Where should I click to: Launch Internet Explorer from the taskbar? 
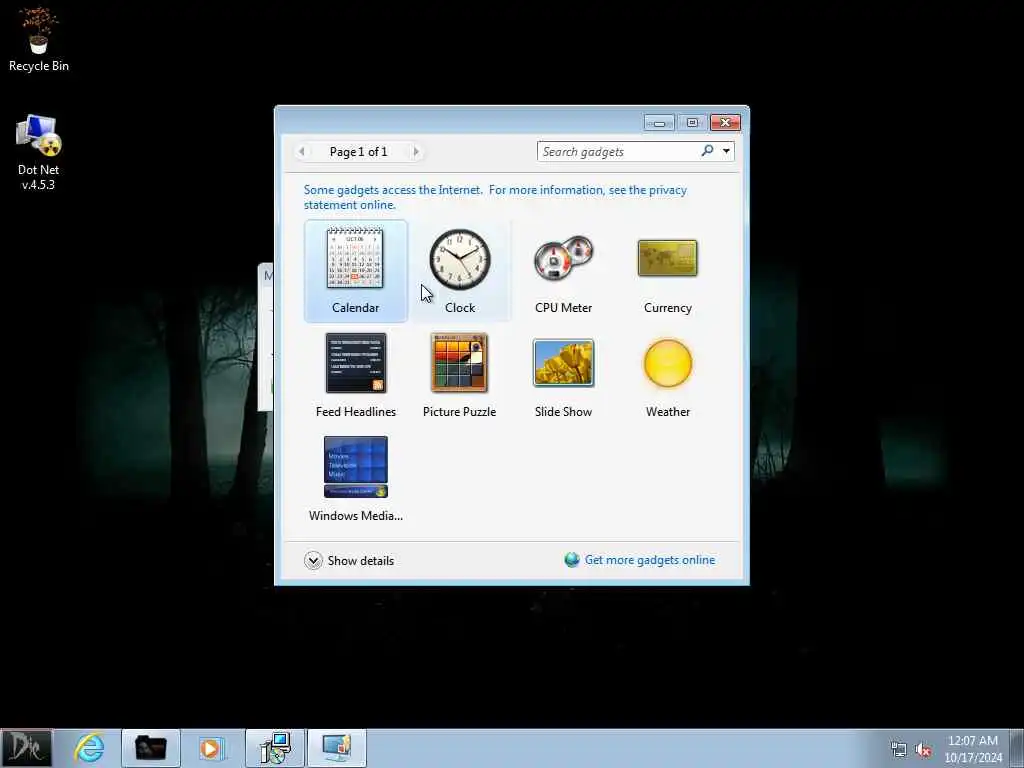(89, 748)
